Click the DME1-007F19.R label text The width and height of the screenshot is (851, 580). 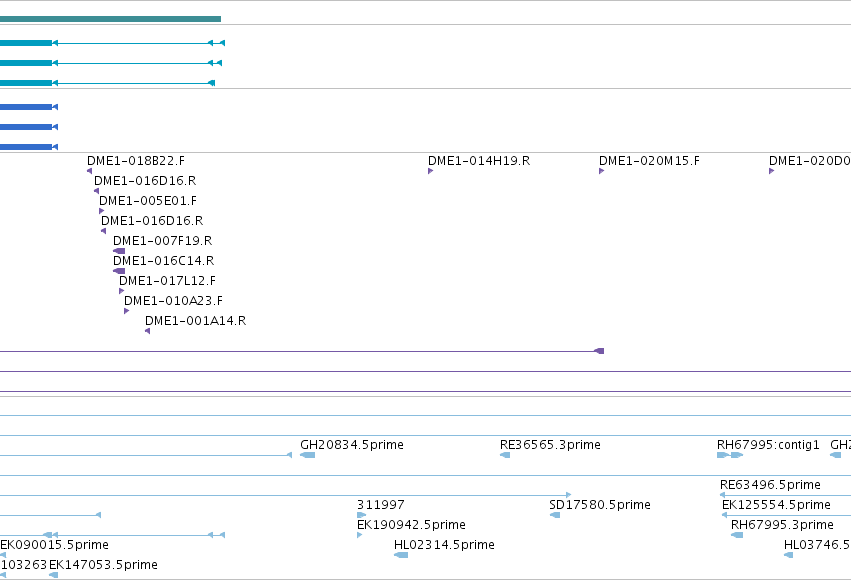pyautogui.click(x=162, y=241)
